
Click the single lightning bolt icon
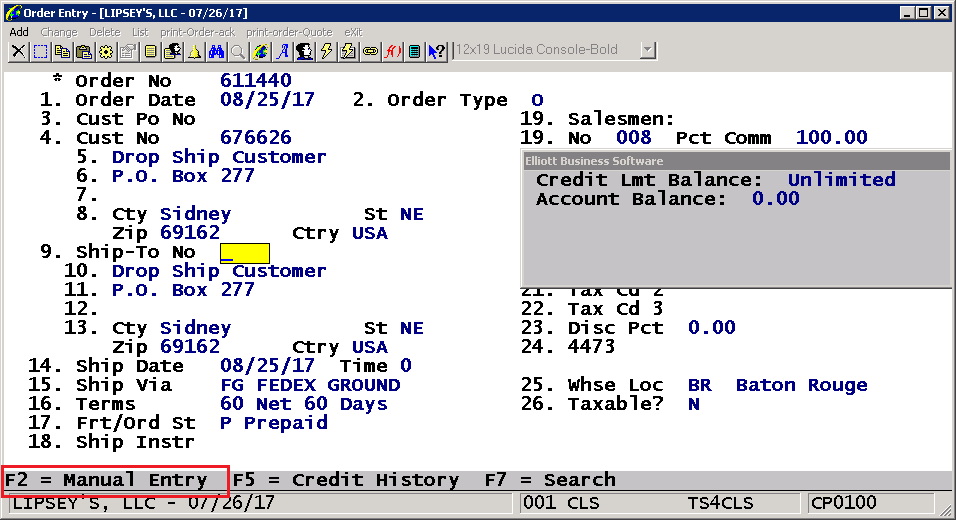coord(326,51)
